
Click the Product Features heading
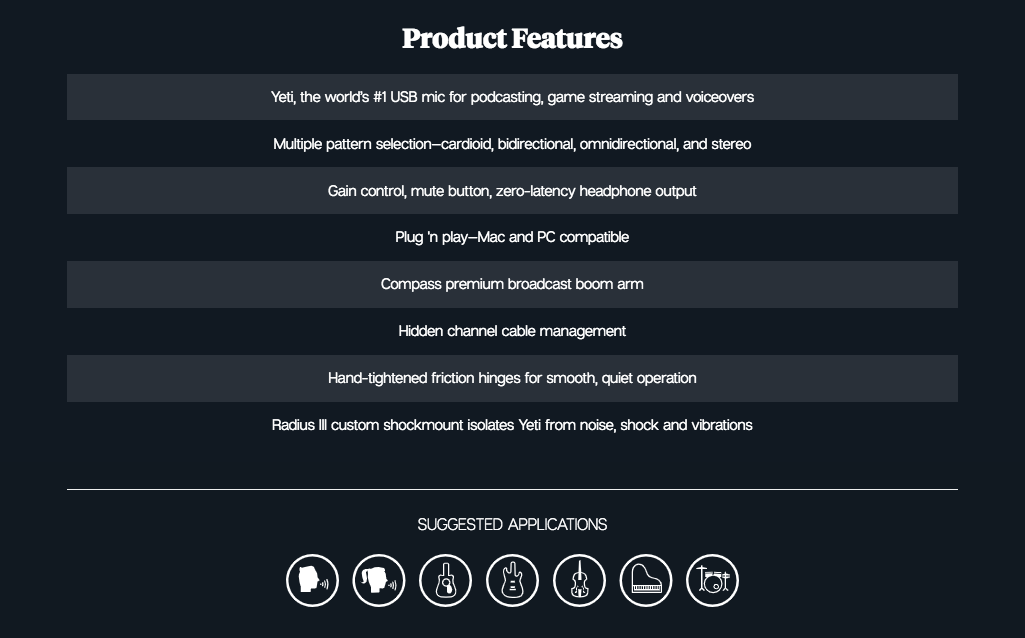tap(512, 38)
